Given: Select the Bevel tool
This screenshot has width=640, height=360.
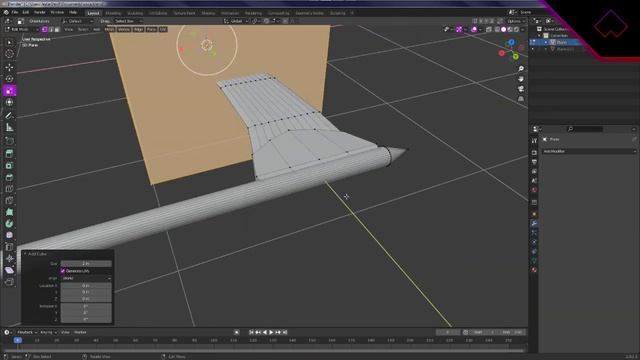Looking at the screenshot, I should point(9,177).
